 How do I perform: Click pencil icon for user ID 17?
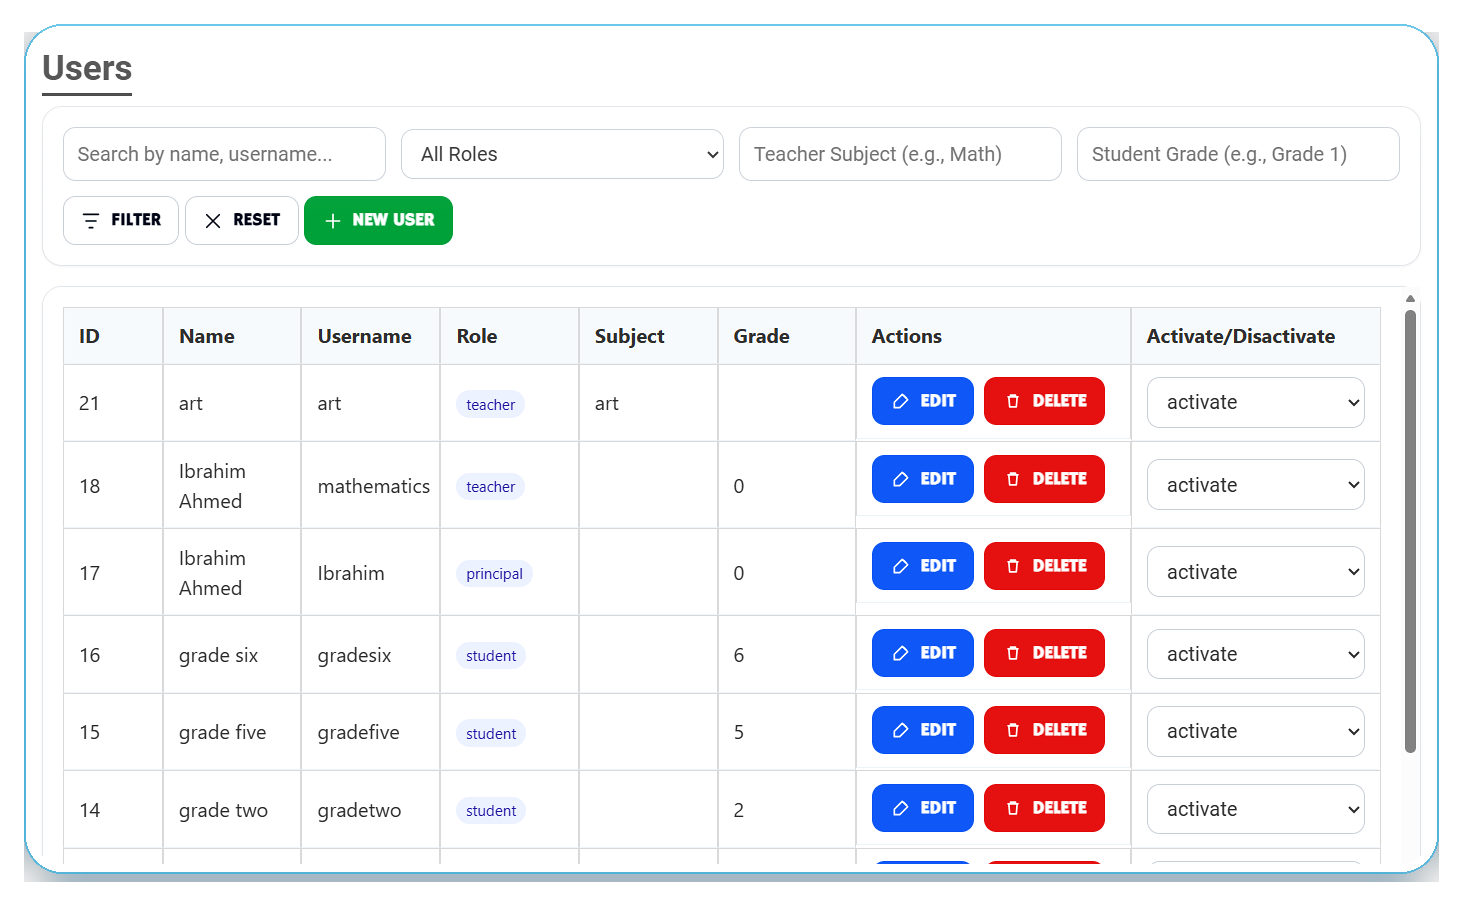(x=900, y=566)
